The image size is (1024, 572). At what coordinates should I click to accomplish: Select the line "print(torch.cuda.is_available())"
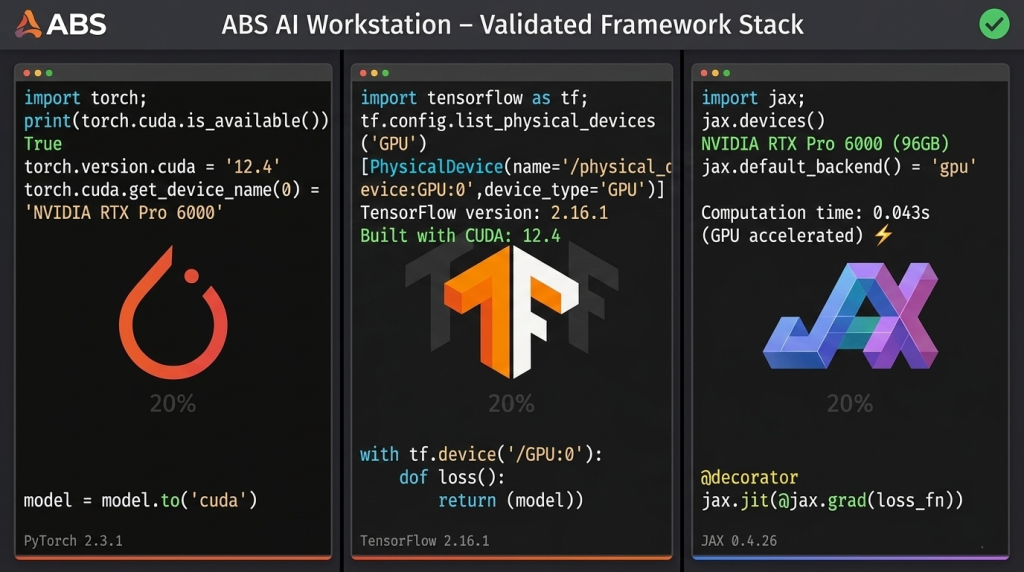click(176, 121)
